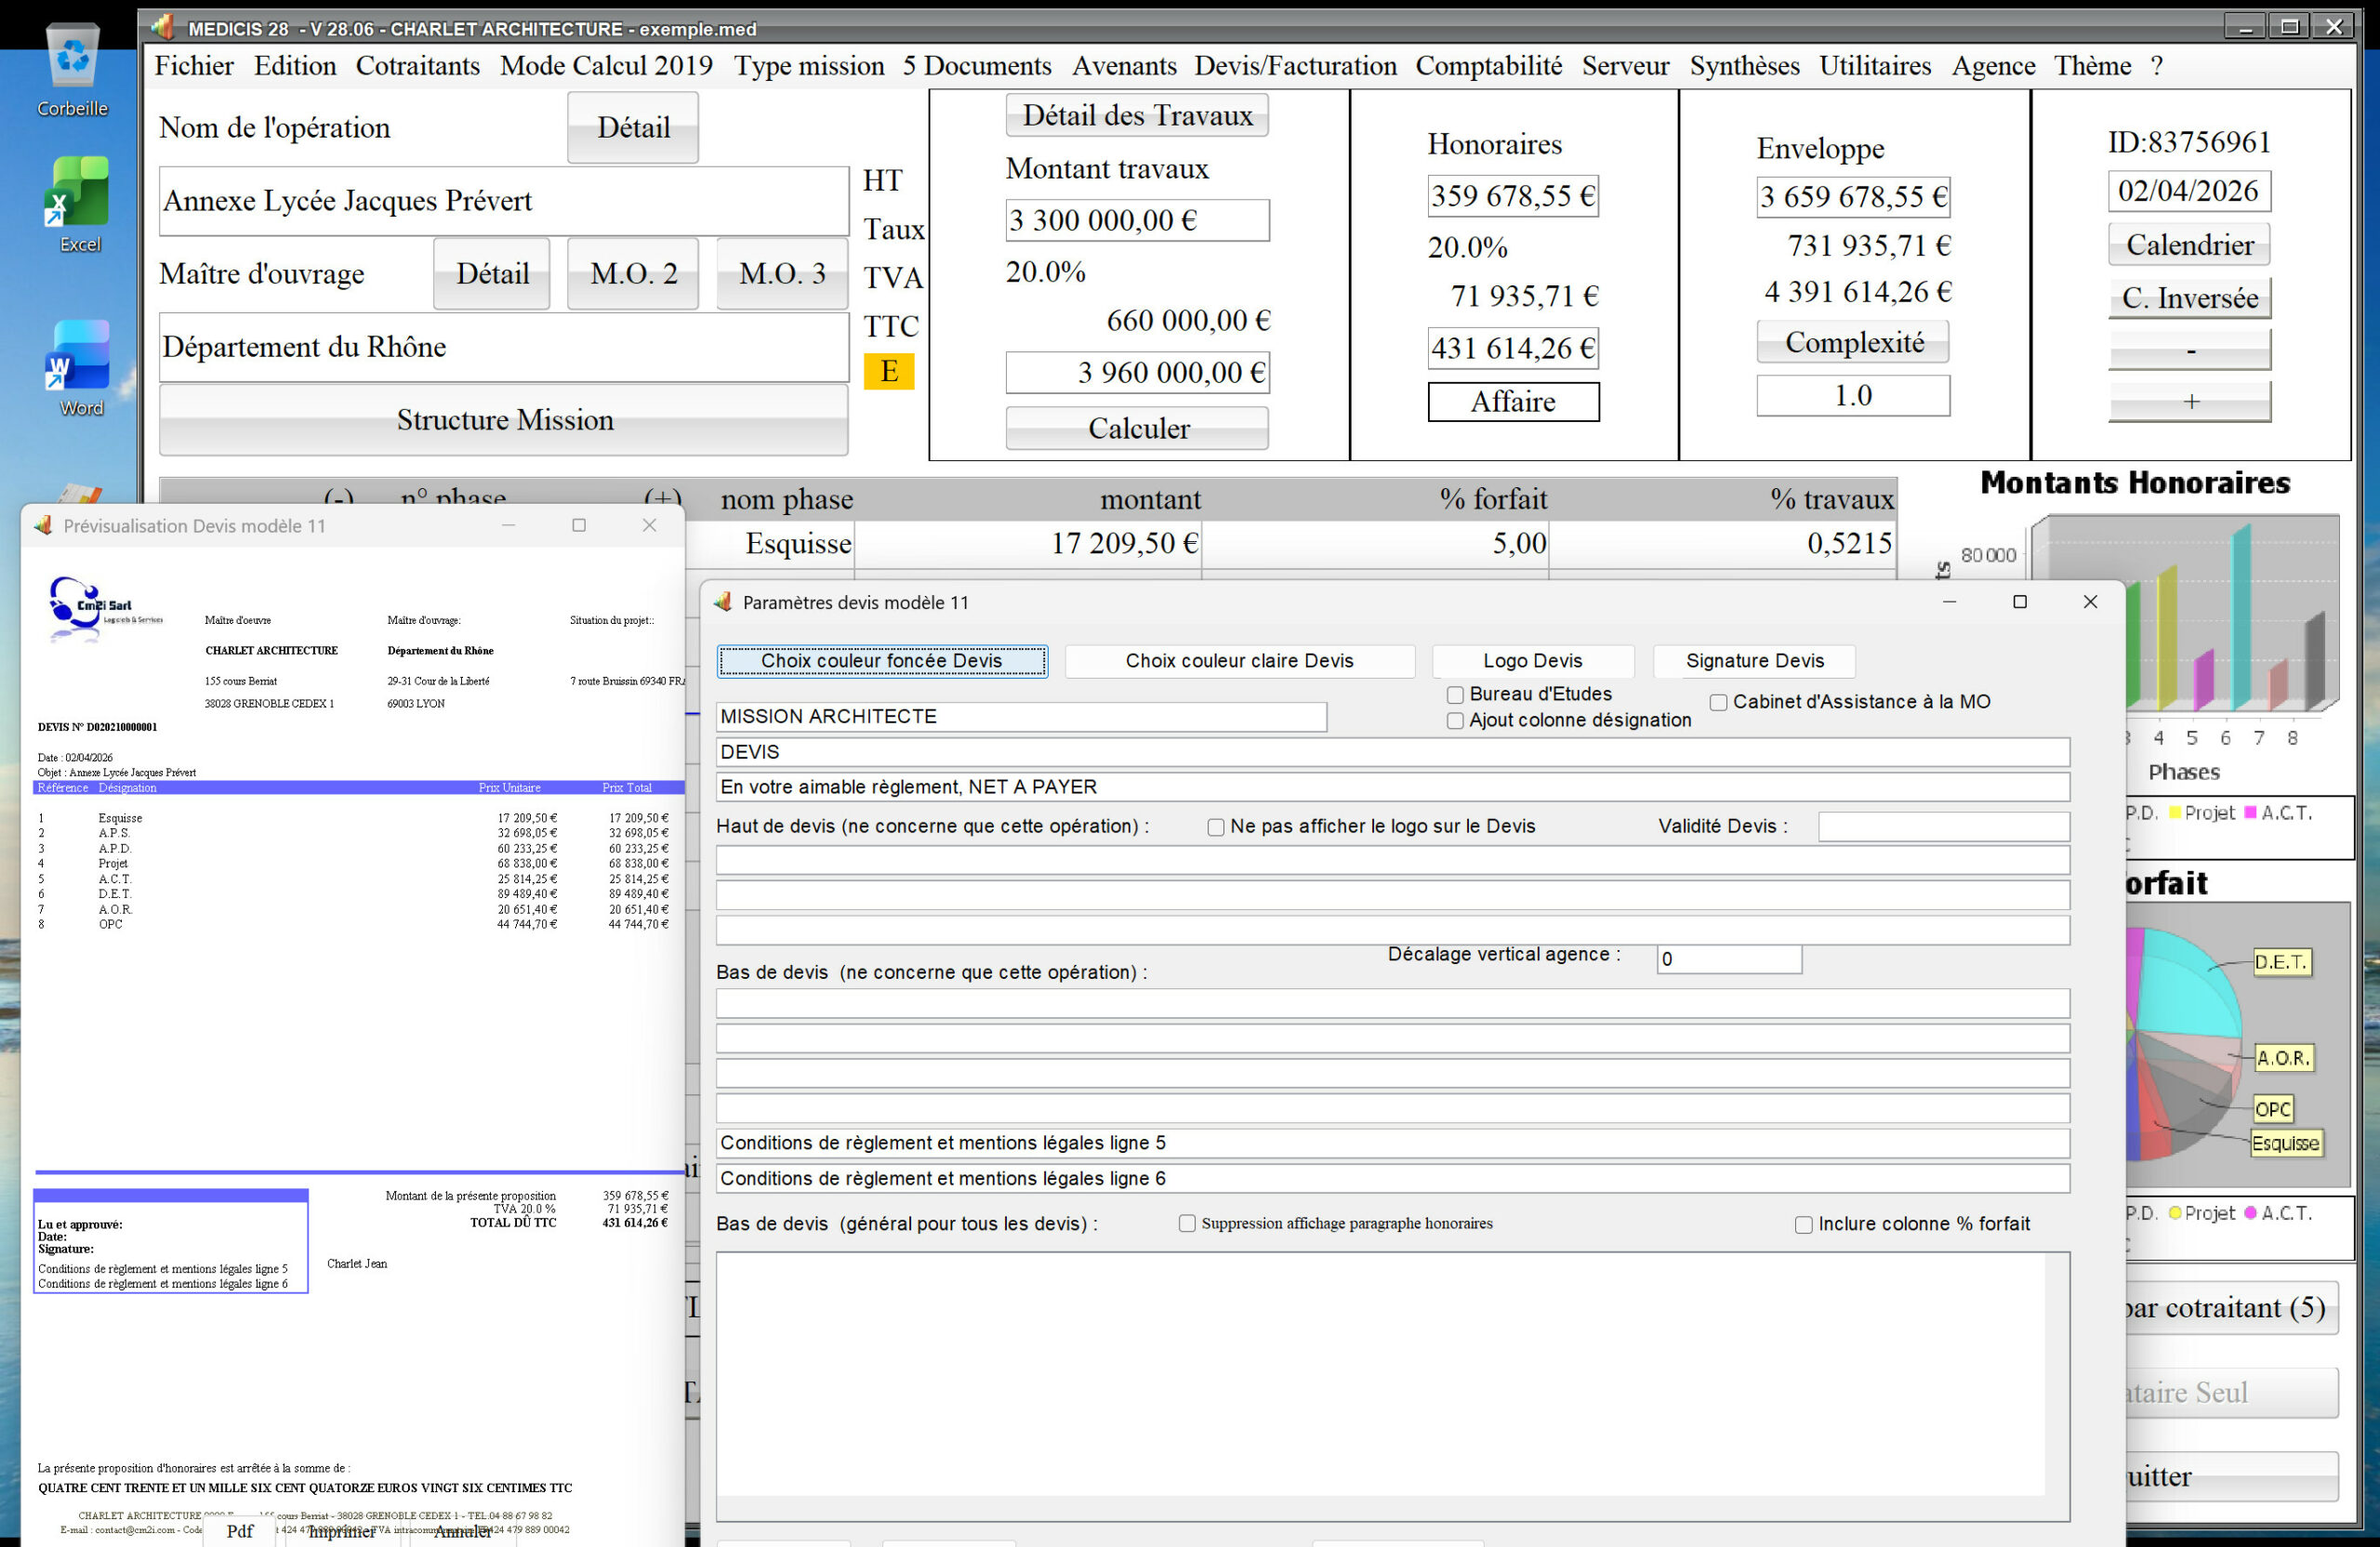Screen dimensions: 2380x1547
Task: Check Inclure colonne % forfait
Action: (1803, 1224)
